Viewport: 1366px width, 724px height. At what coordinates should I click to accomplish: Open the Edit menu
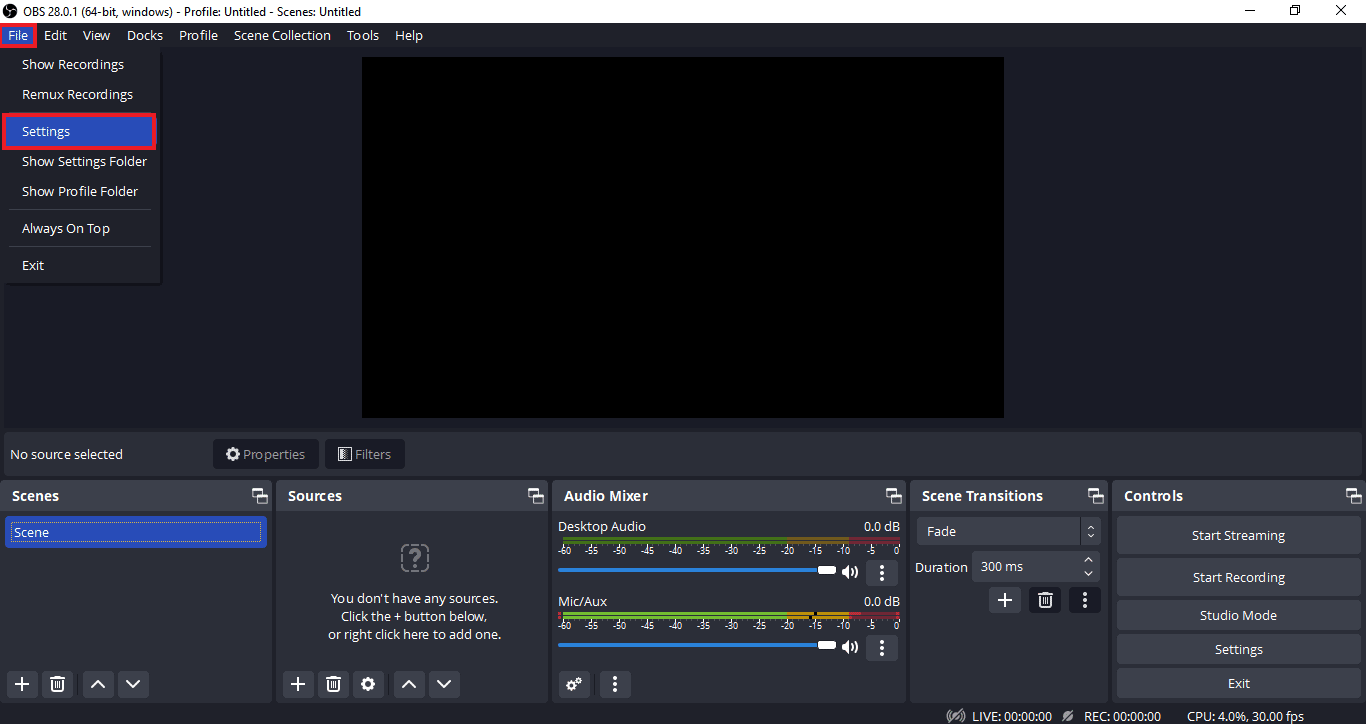(x=55, y=35)
